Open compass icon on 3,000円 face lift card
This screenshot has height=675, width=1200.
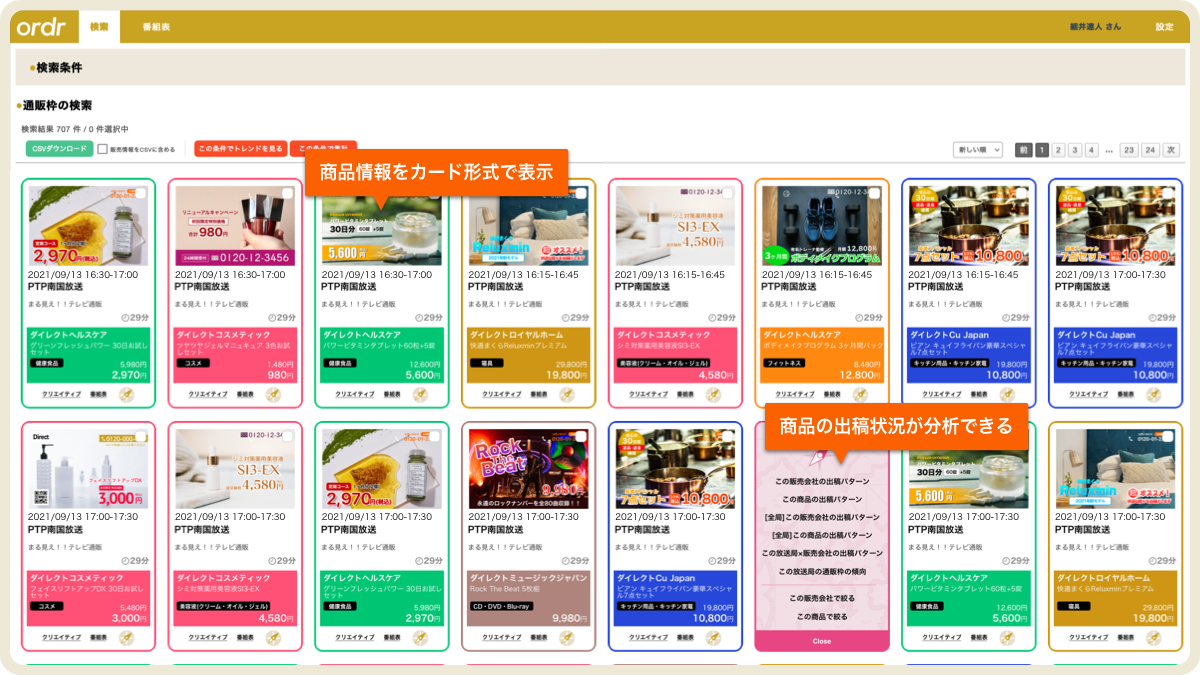(126, 637)
